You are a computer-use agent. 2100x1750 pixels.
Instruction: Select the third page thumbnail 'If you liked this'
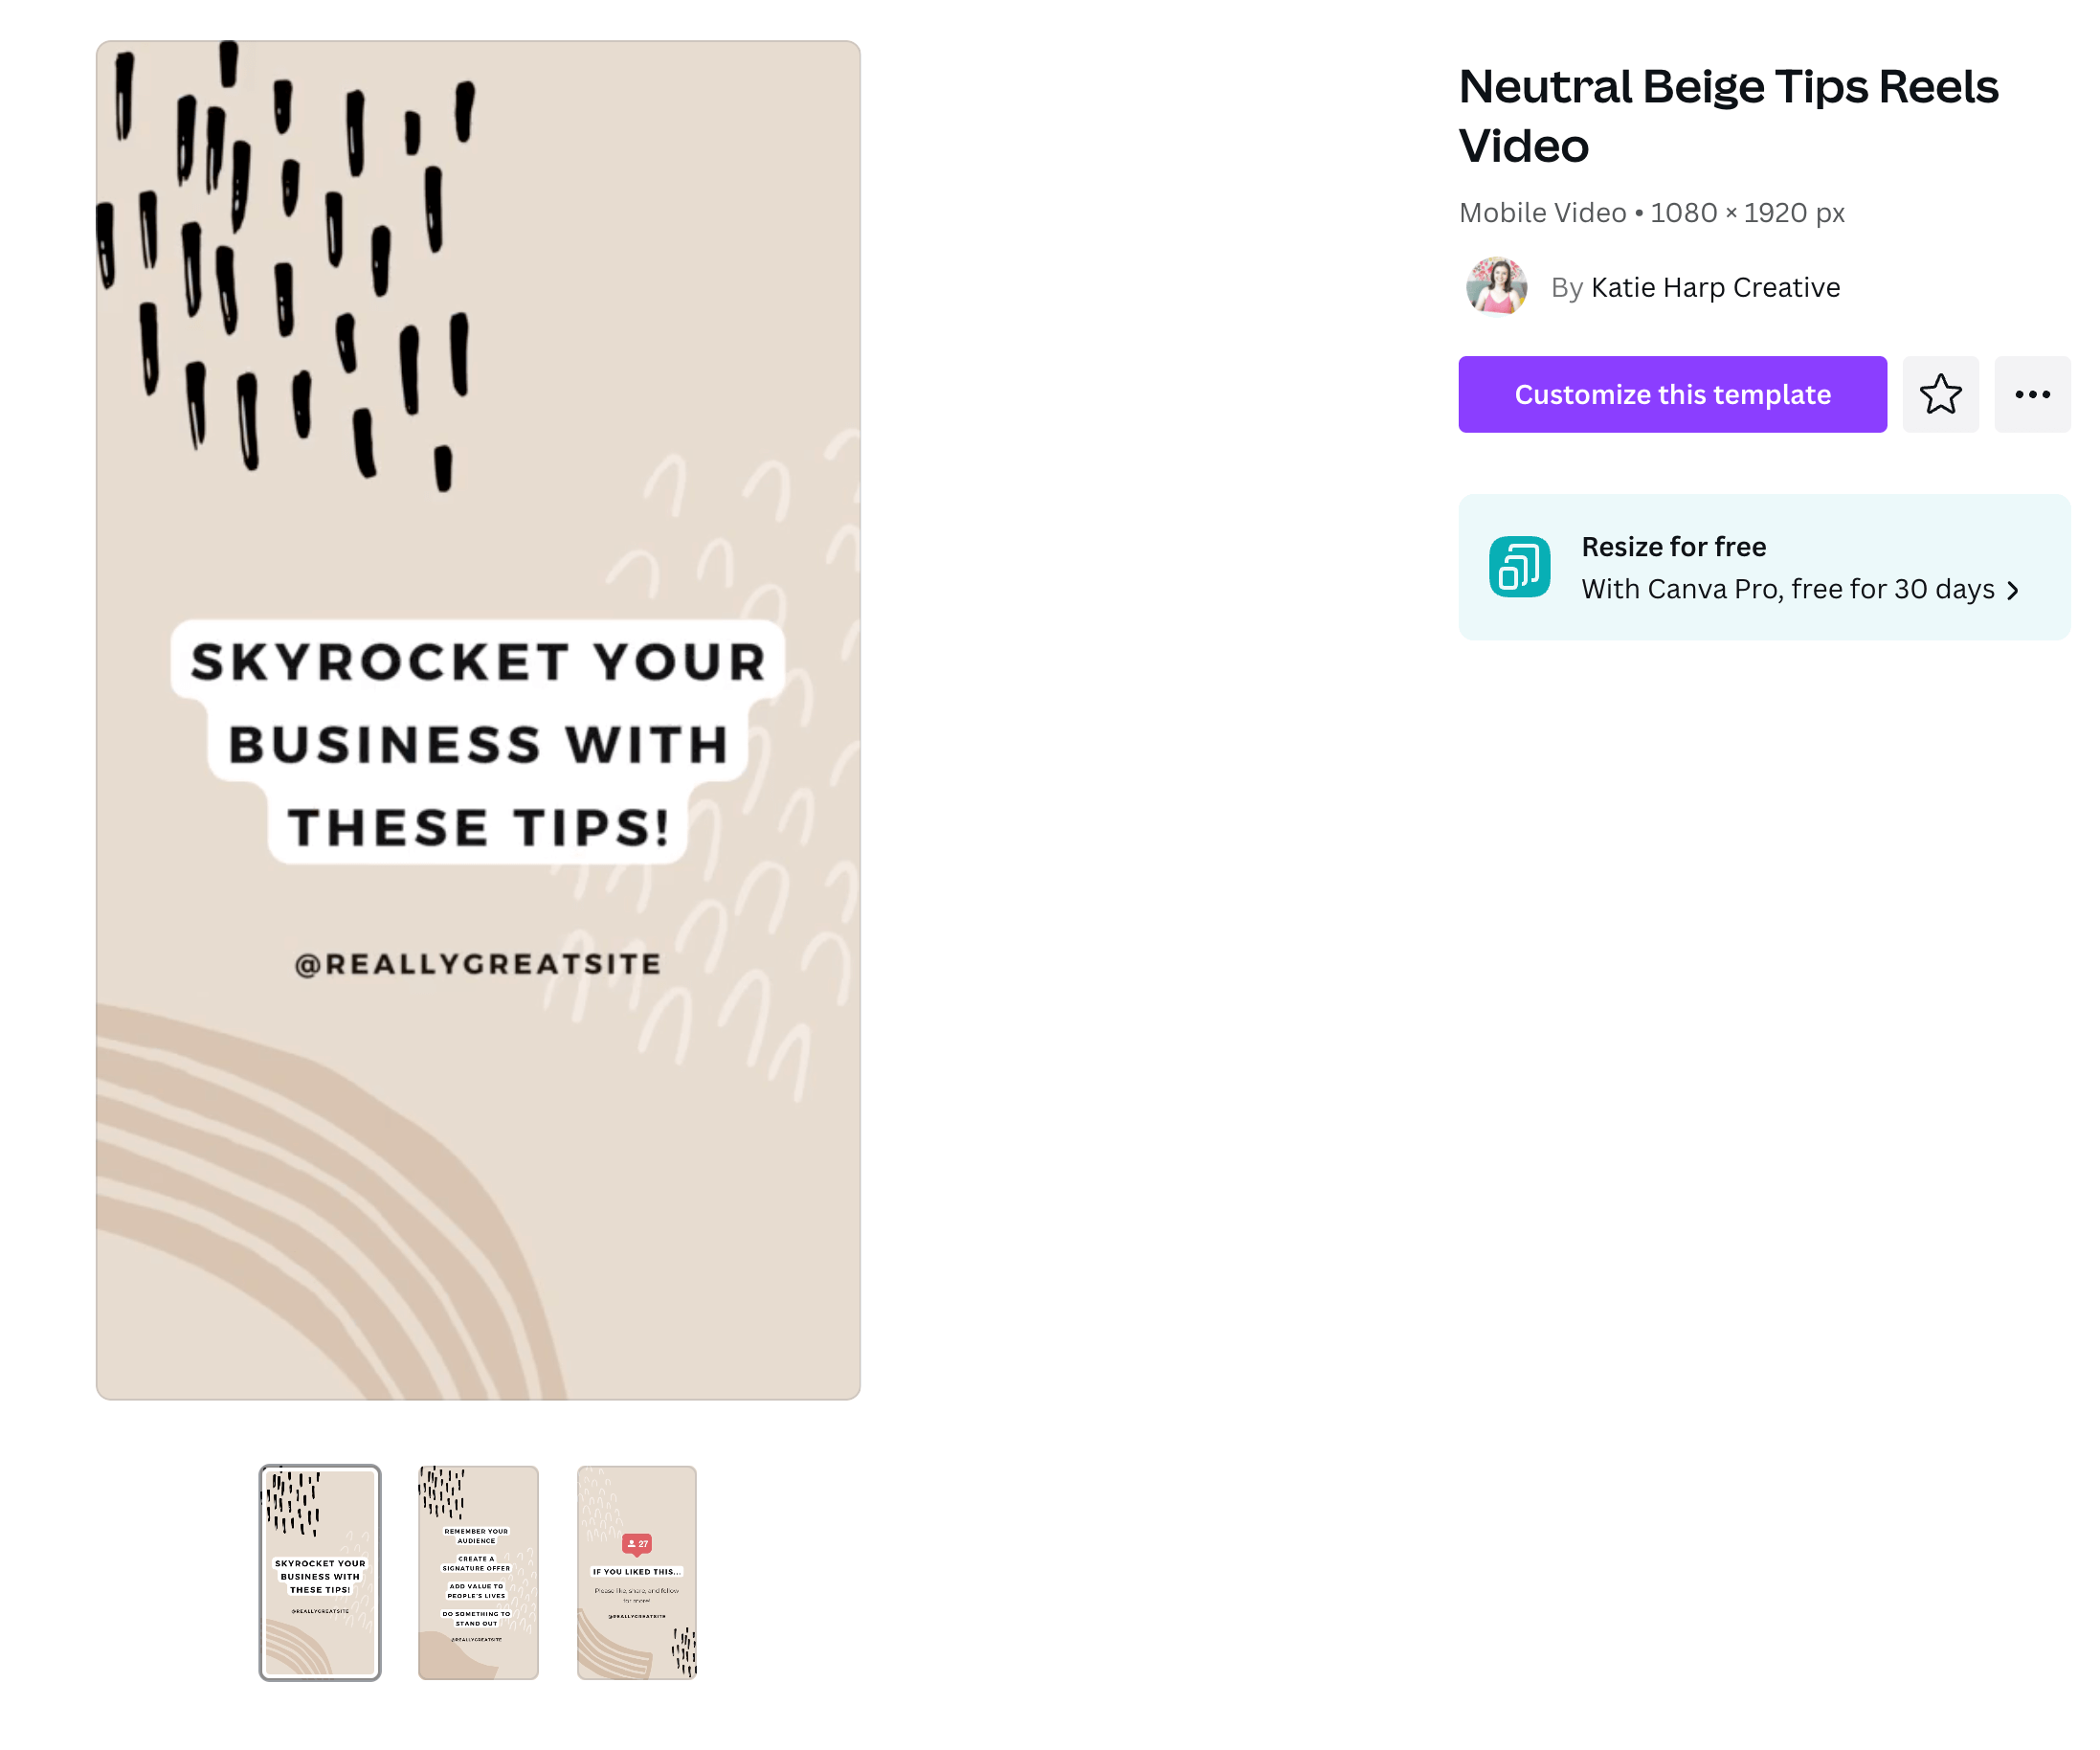[637, 1572]
